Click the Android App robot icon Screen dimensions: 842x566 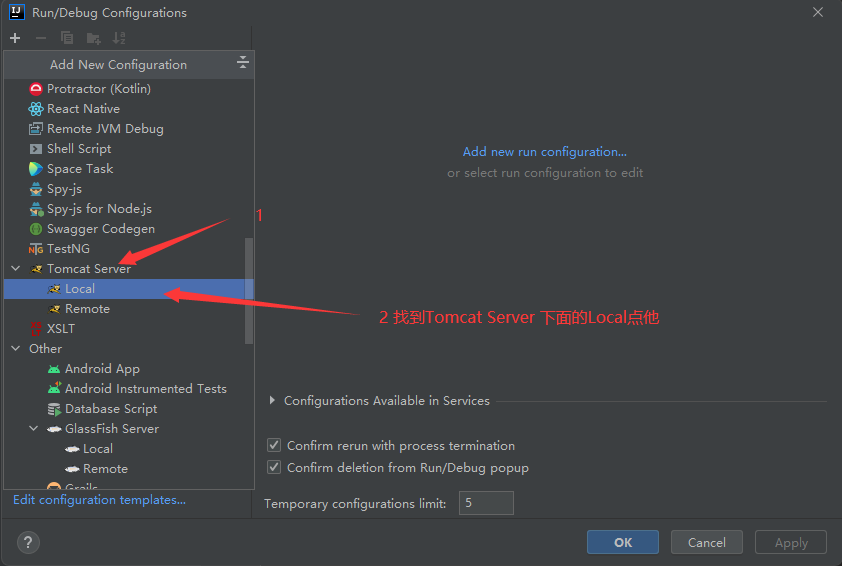54,369
